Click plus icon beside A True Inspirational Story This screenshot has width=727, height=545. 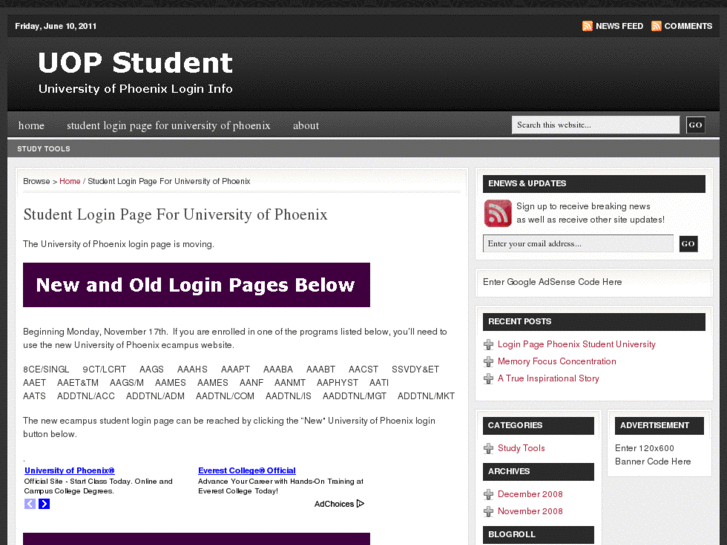point(488,378)
